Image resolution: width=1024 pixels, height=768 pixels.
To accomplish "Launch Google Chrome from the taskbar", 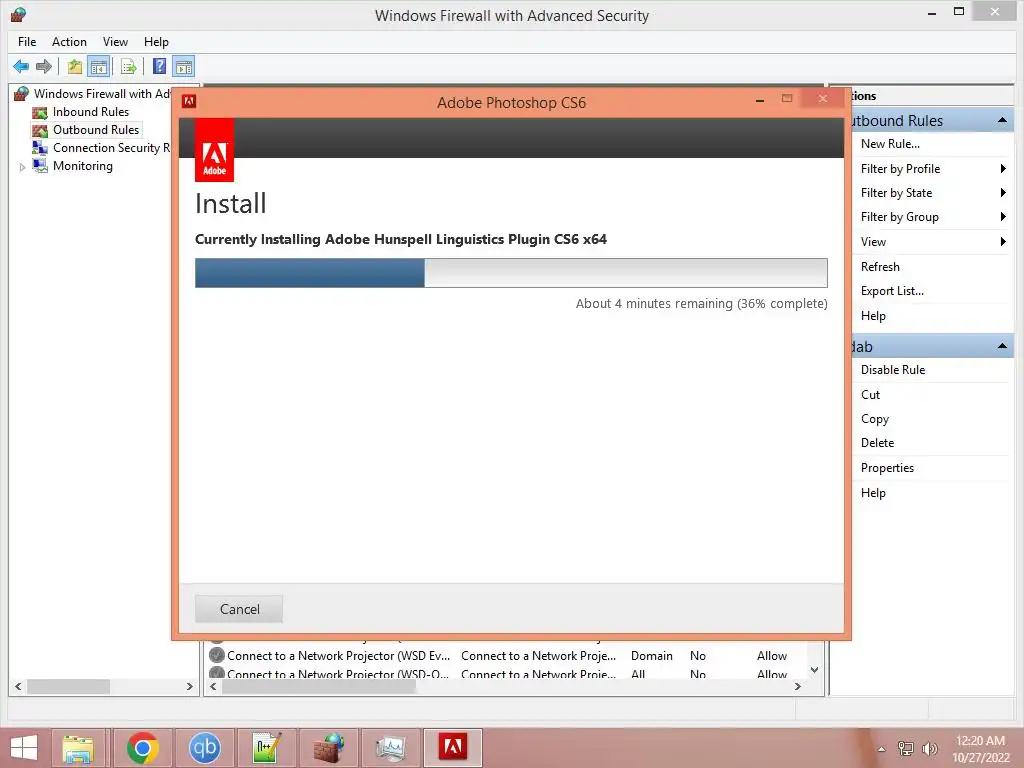I will click(x=142, y=748).
